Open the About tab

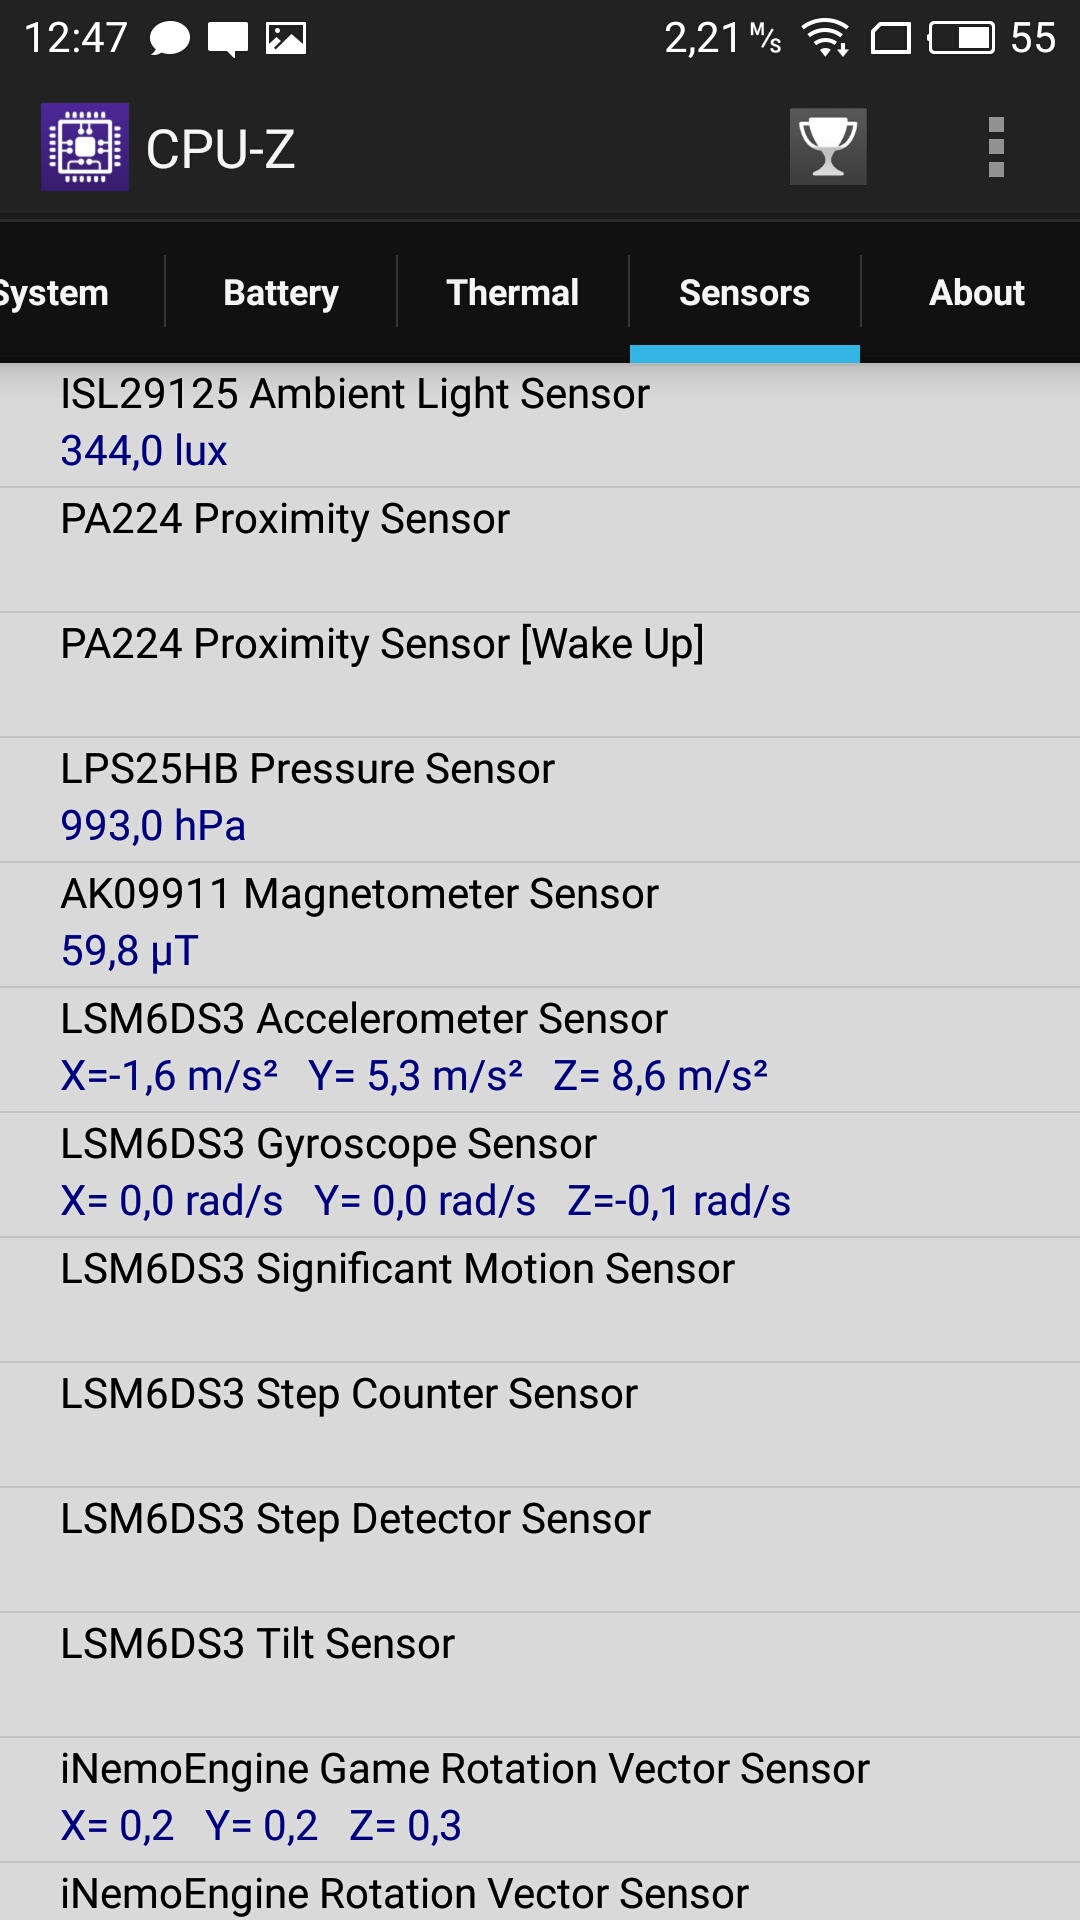point(977,292)
